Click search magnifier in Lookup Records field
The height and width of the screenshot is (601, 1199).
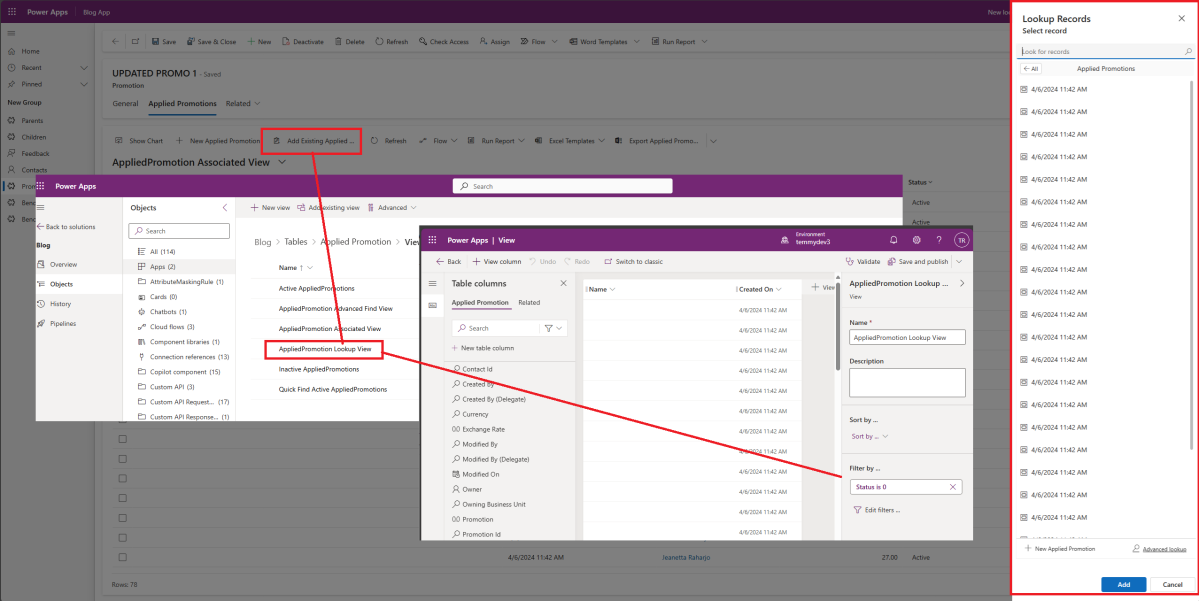coord(1188,51)
